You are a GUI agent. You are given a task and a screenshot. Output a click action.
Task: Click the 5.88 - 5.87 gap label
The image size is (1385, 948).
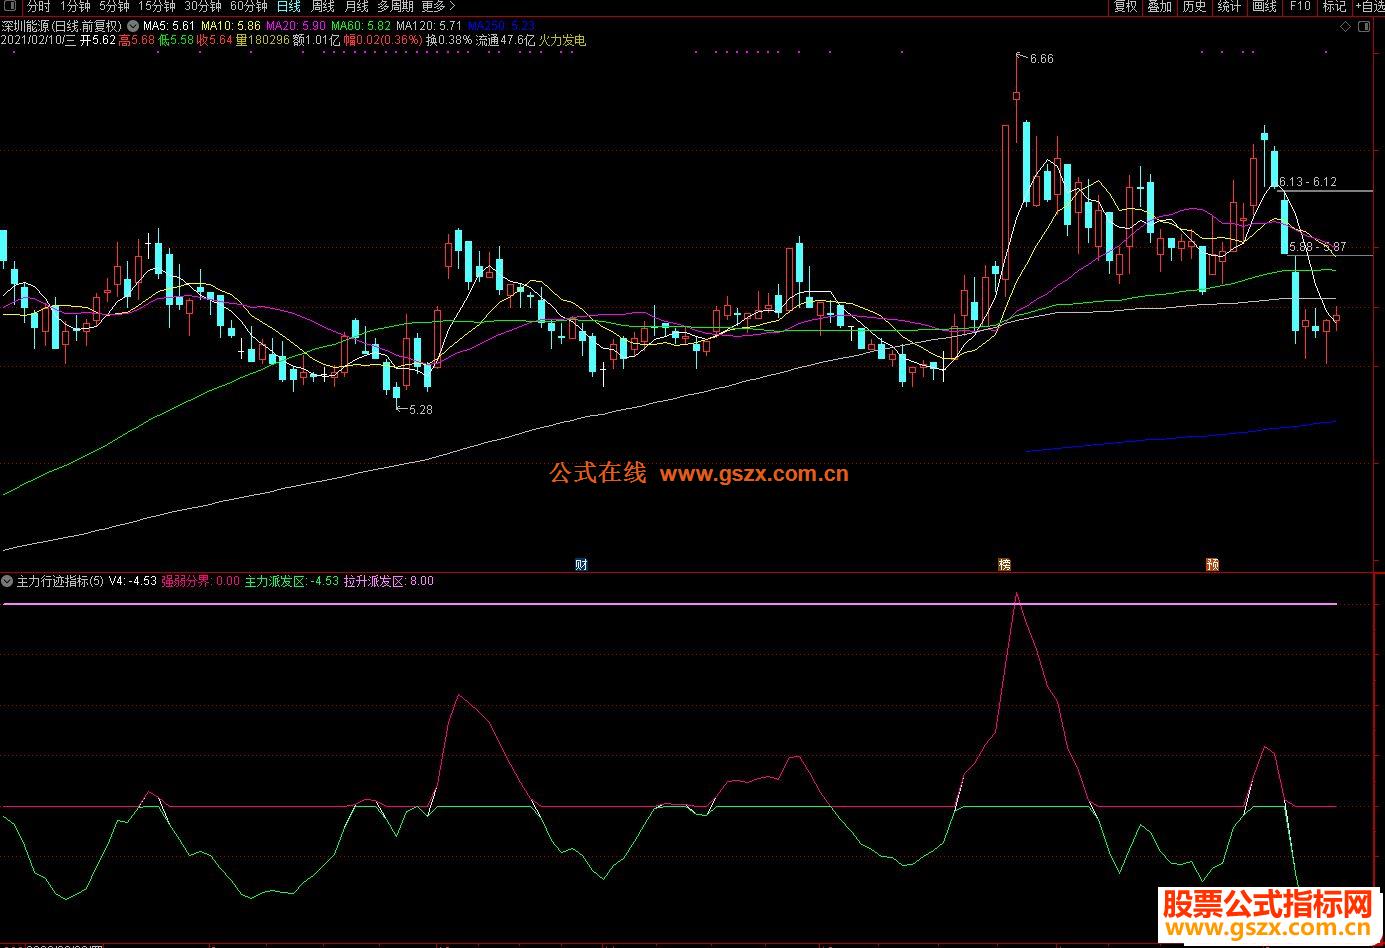pos(1317,247)
